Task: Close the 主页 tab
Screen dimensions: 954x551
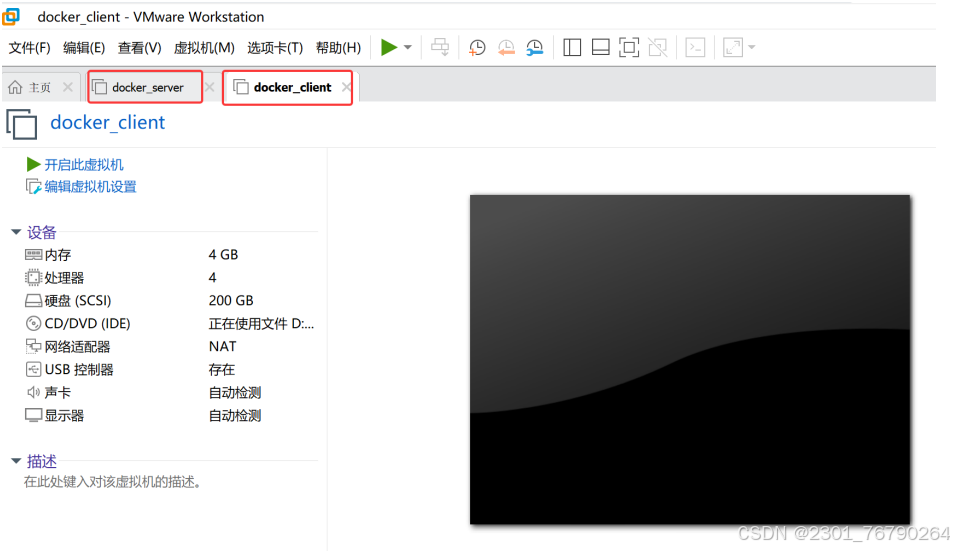Action: (68, 87)
